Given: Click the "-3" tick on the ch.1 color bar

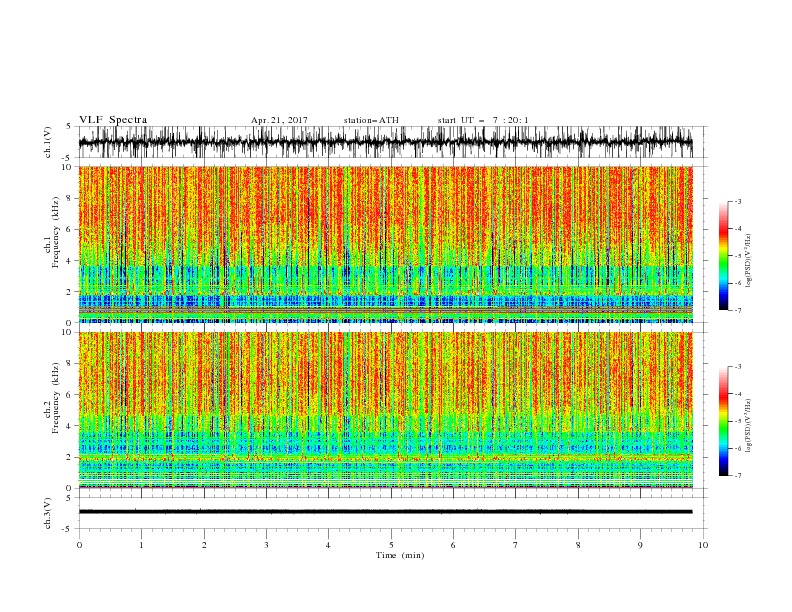Looking at the screenshot, I should (x=737, y=201).
